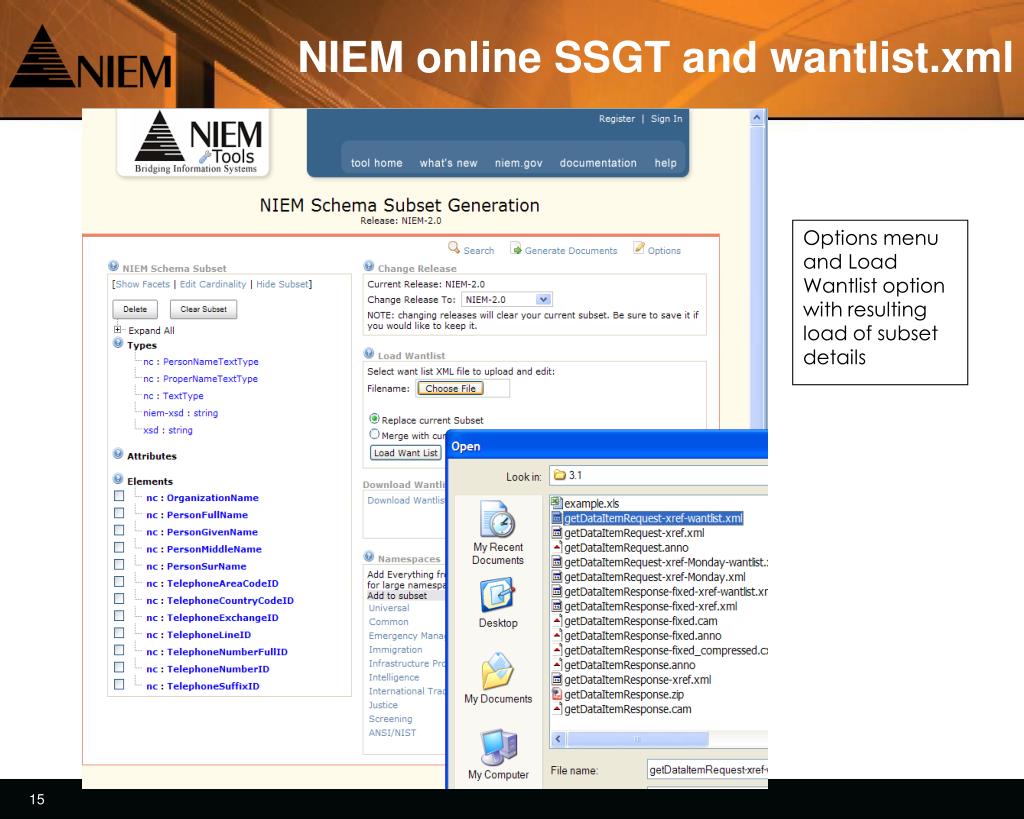
Task: Click the Edit Cardinality link
Action: click(x=213, y=284)
